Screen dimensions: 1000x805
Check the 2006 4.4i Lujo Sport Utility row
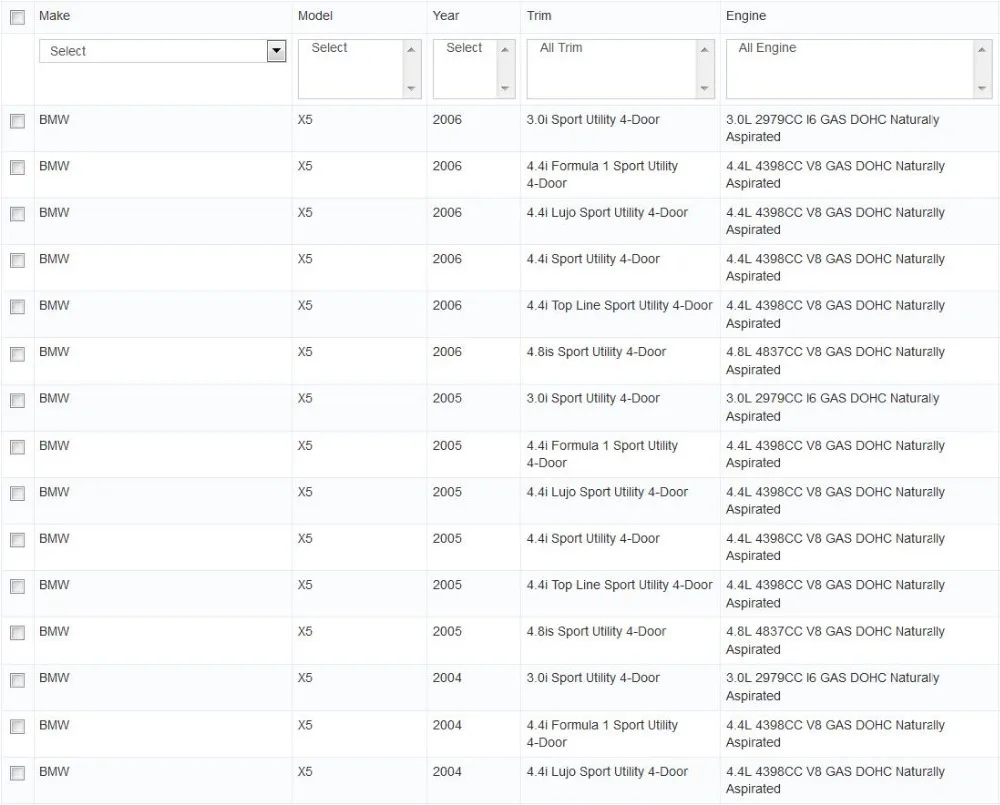pyautogui.click(x=17, y=214)
